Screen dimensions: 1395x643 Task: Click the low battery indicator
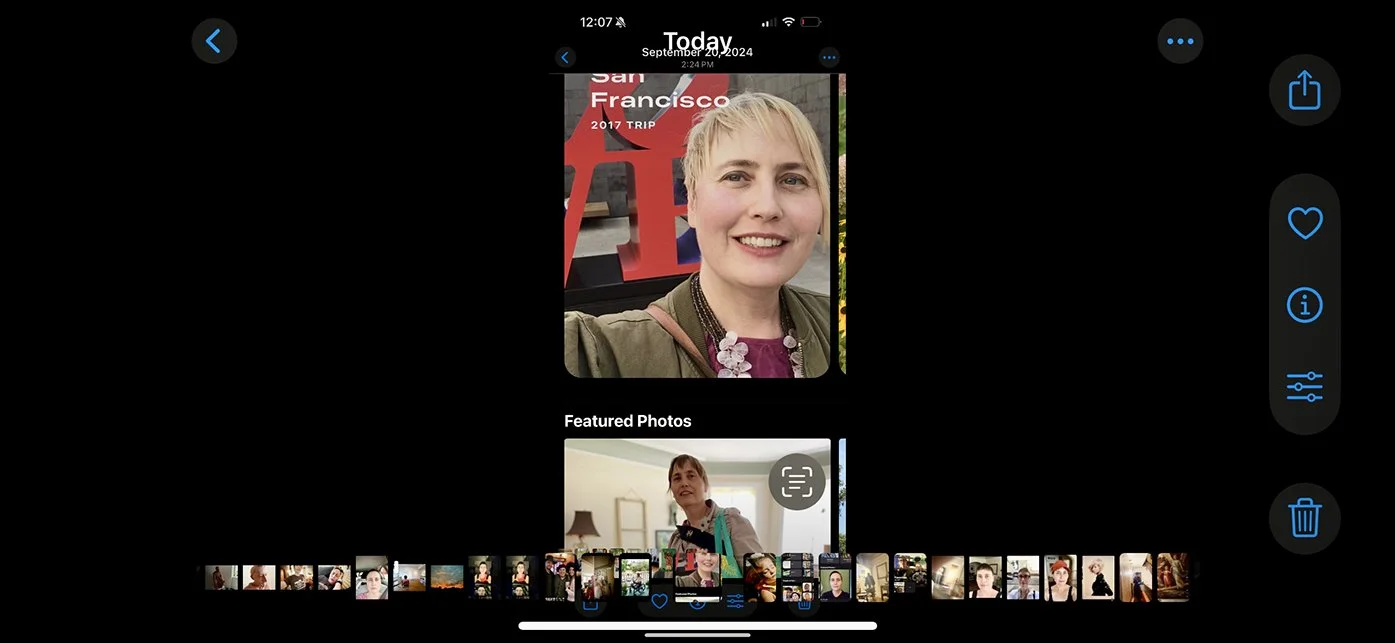coord(810,22)
